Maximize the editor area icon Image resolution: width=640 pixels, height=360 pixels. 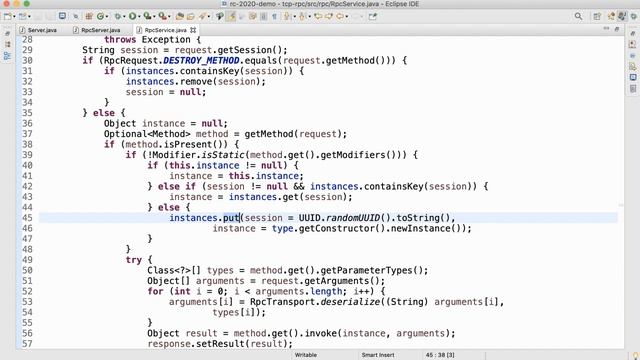tap(617, 29)
